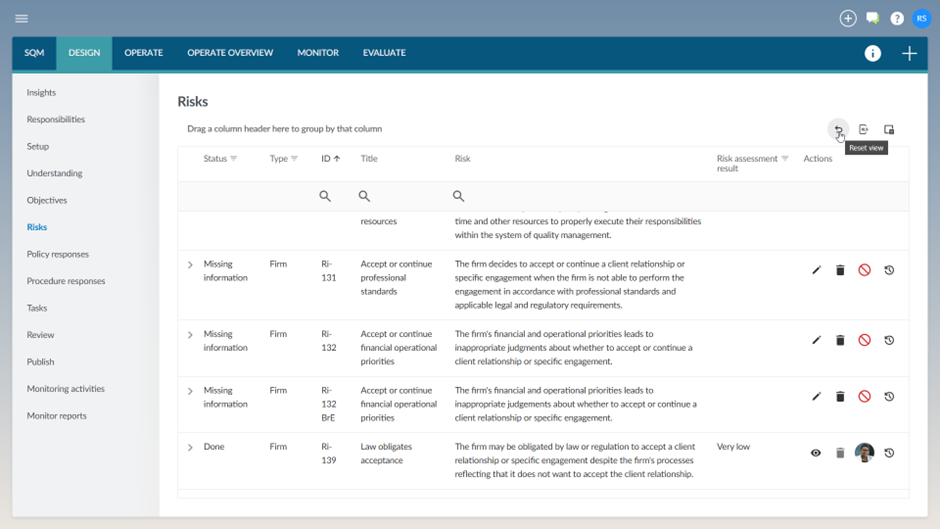Expand the Ri-131 row

click(190, 265)
